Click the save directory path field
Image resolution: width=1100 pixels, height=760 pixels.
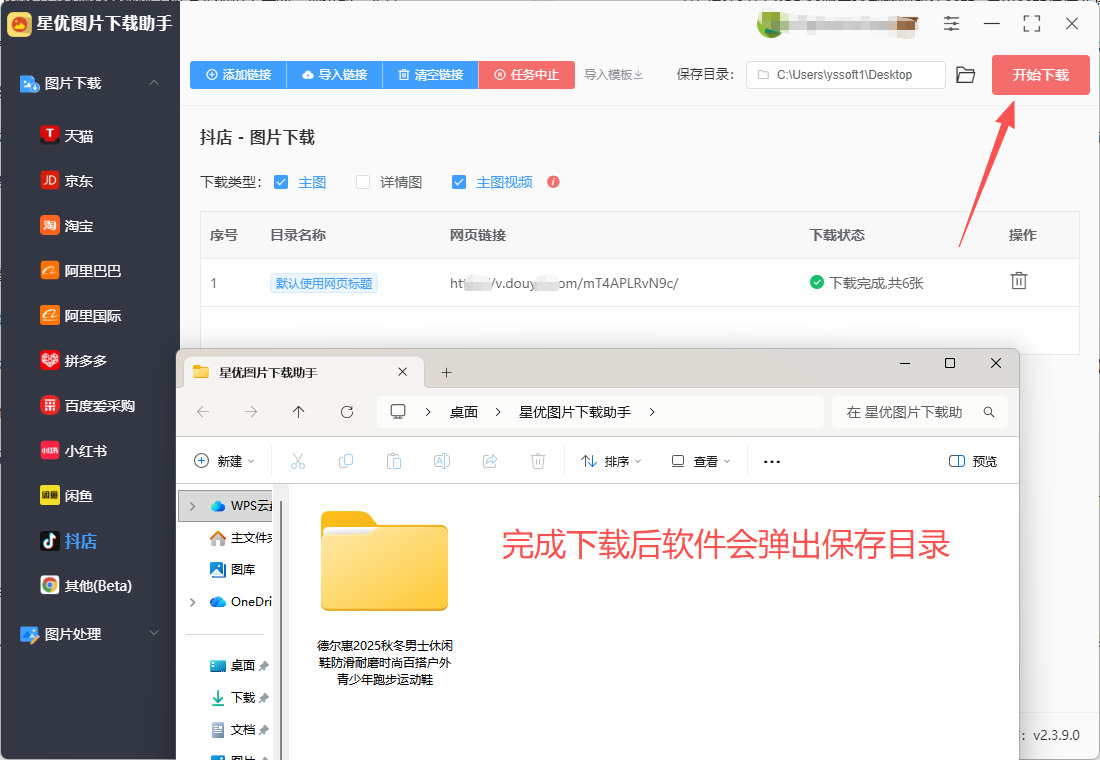click(845, 74)
